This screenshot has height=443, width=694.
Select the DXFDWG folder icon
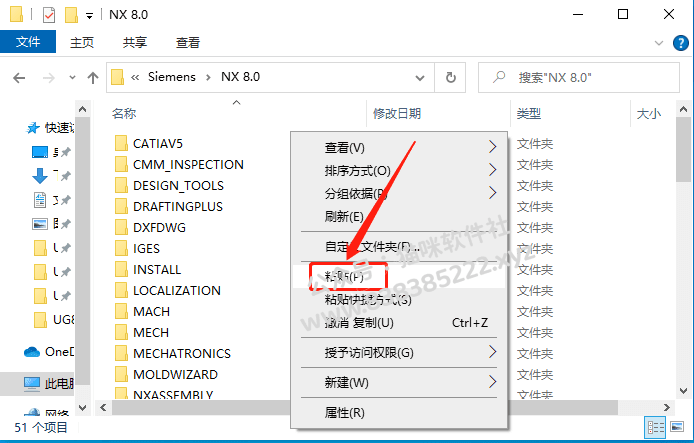click(x=121, y=227)
